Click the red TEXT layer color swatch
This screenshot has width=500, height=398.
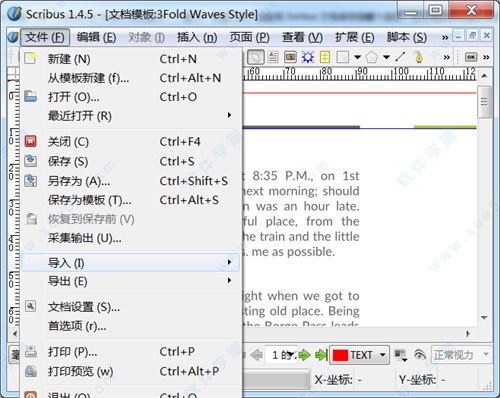point(340,355)
